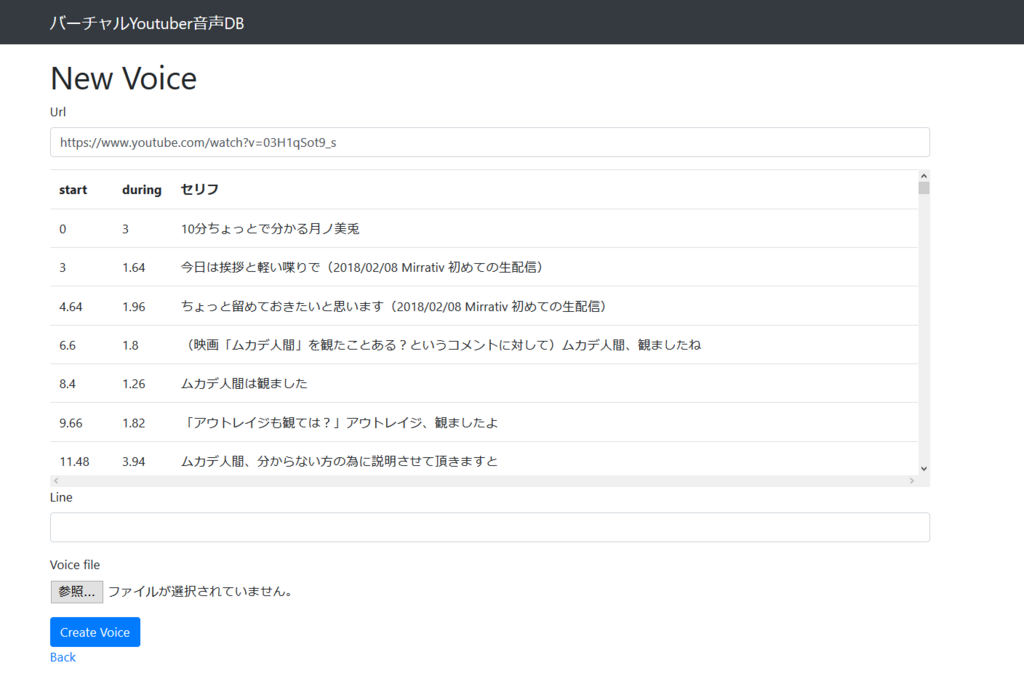Click start value 6.6
Screen dimensions: 1024x676
click(x=67, y=346)
